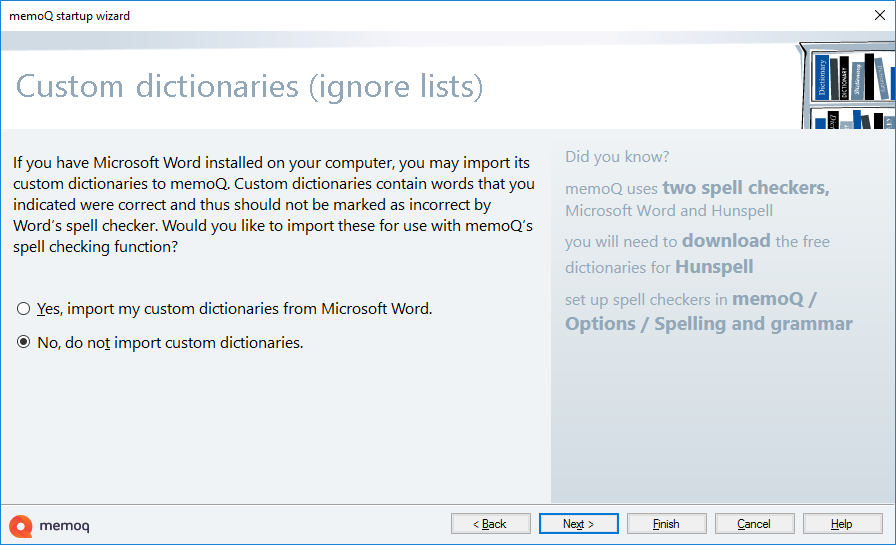Click the Custom dictionaries (ignore lists) heading
The height and width of the screenshot is (545, 896).
tap(249, 87)
